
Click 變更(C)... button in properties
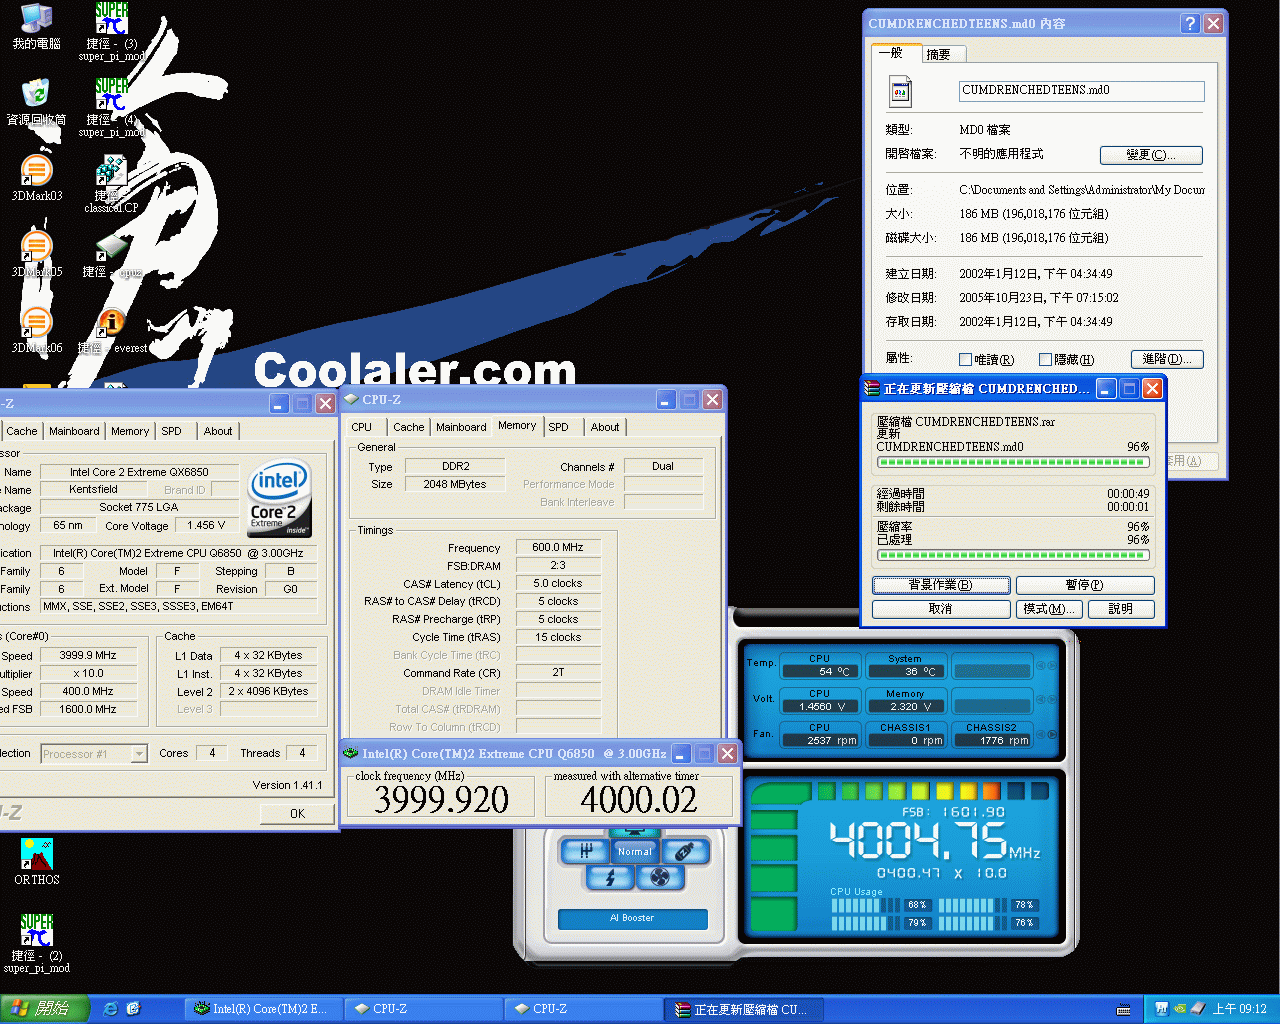pos(1151,155)
